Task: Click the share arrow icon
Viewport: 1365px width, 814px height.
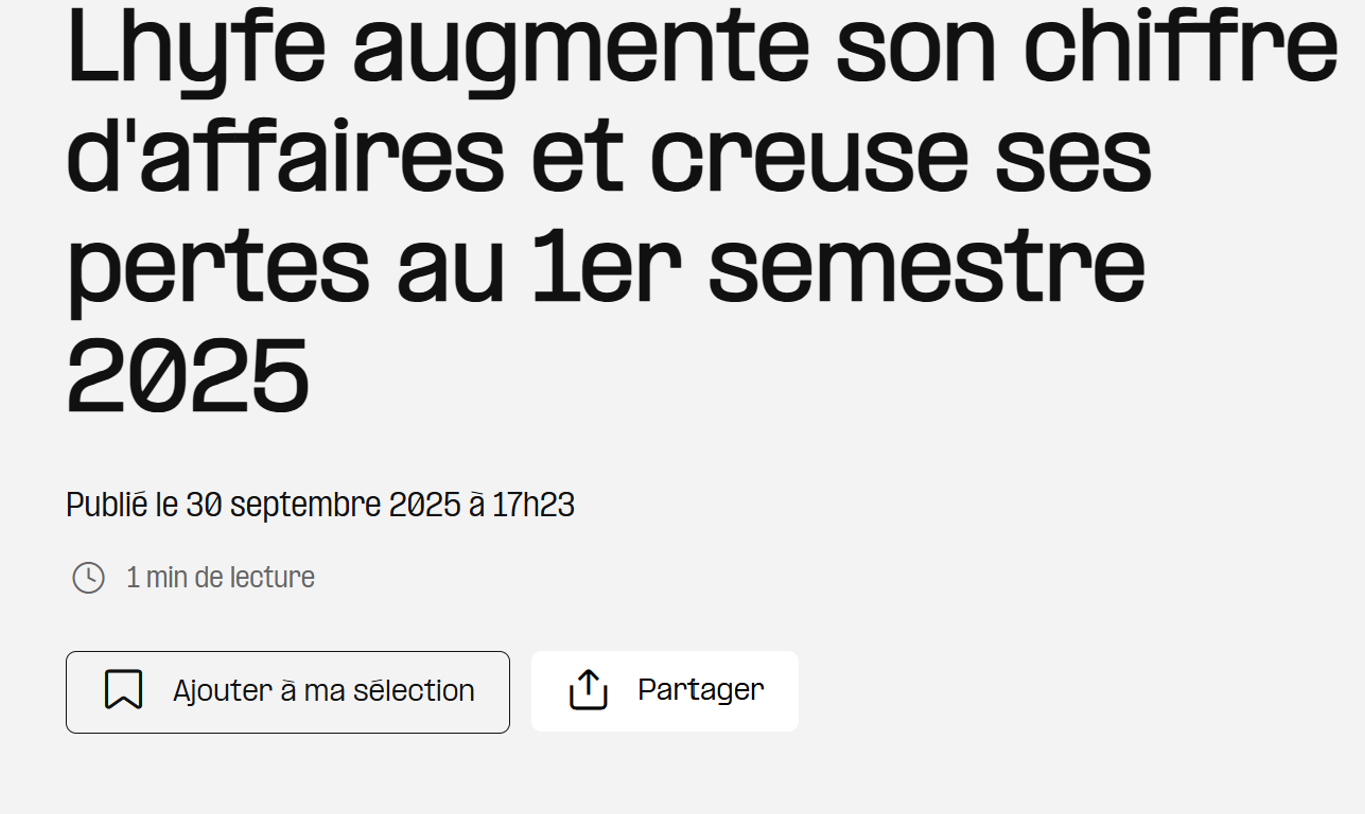Action: pyautogui.click(x=588, y=691)
